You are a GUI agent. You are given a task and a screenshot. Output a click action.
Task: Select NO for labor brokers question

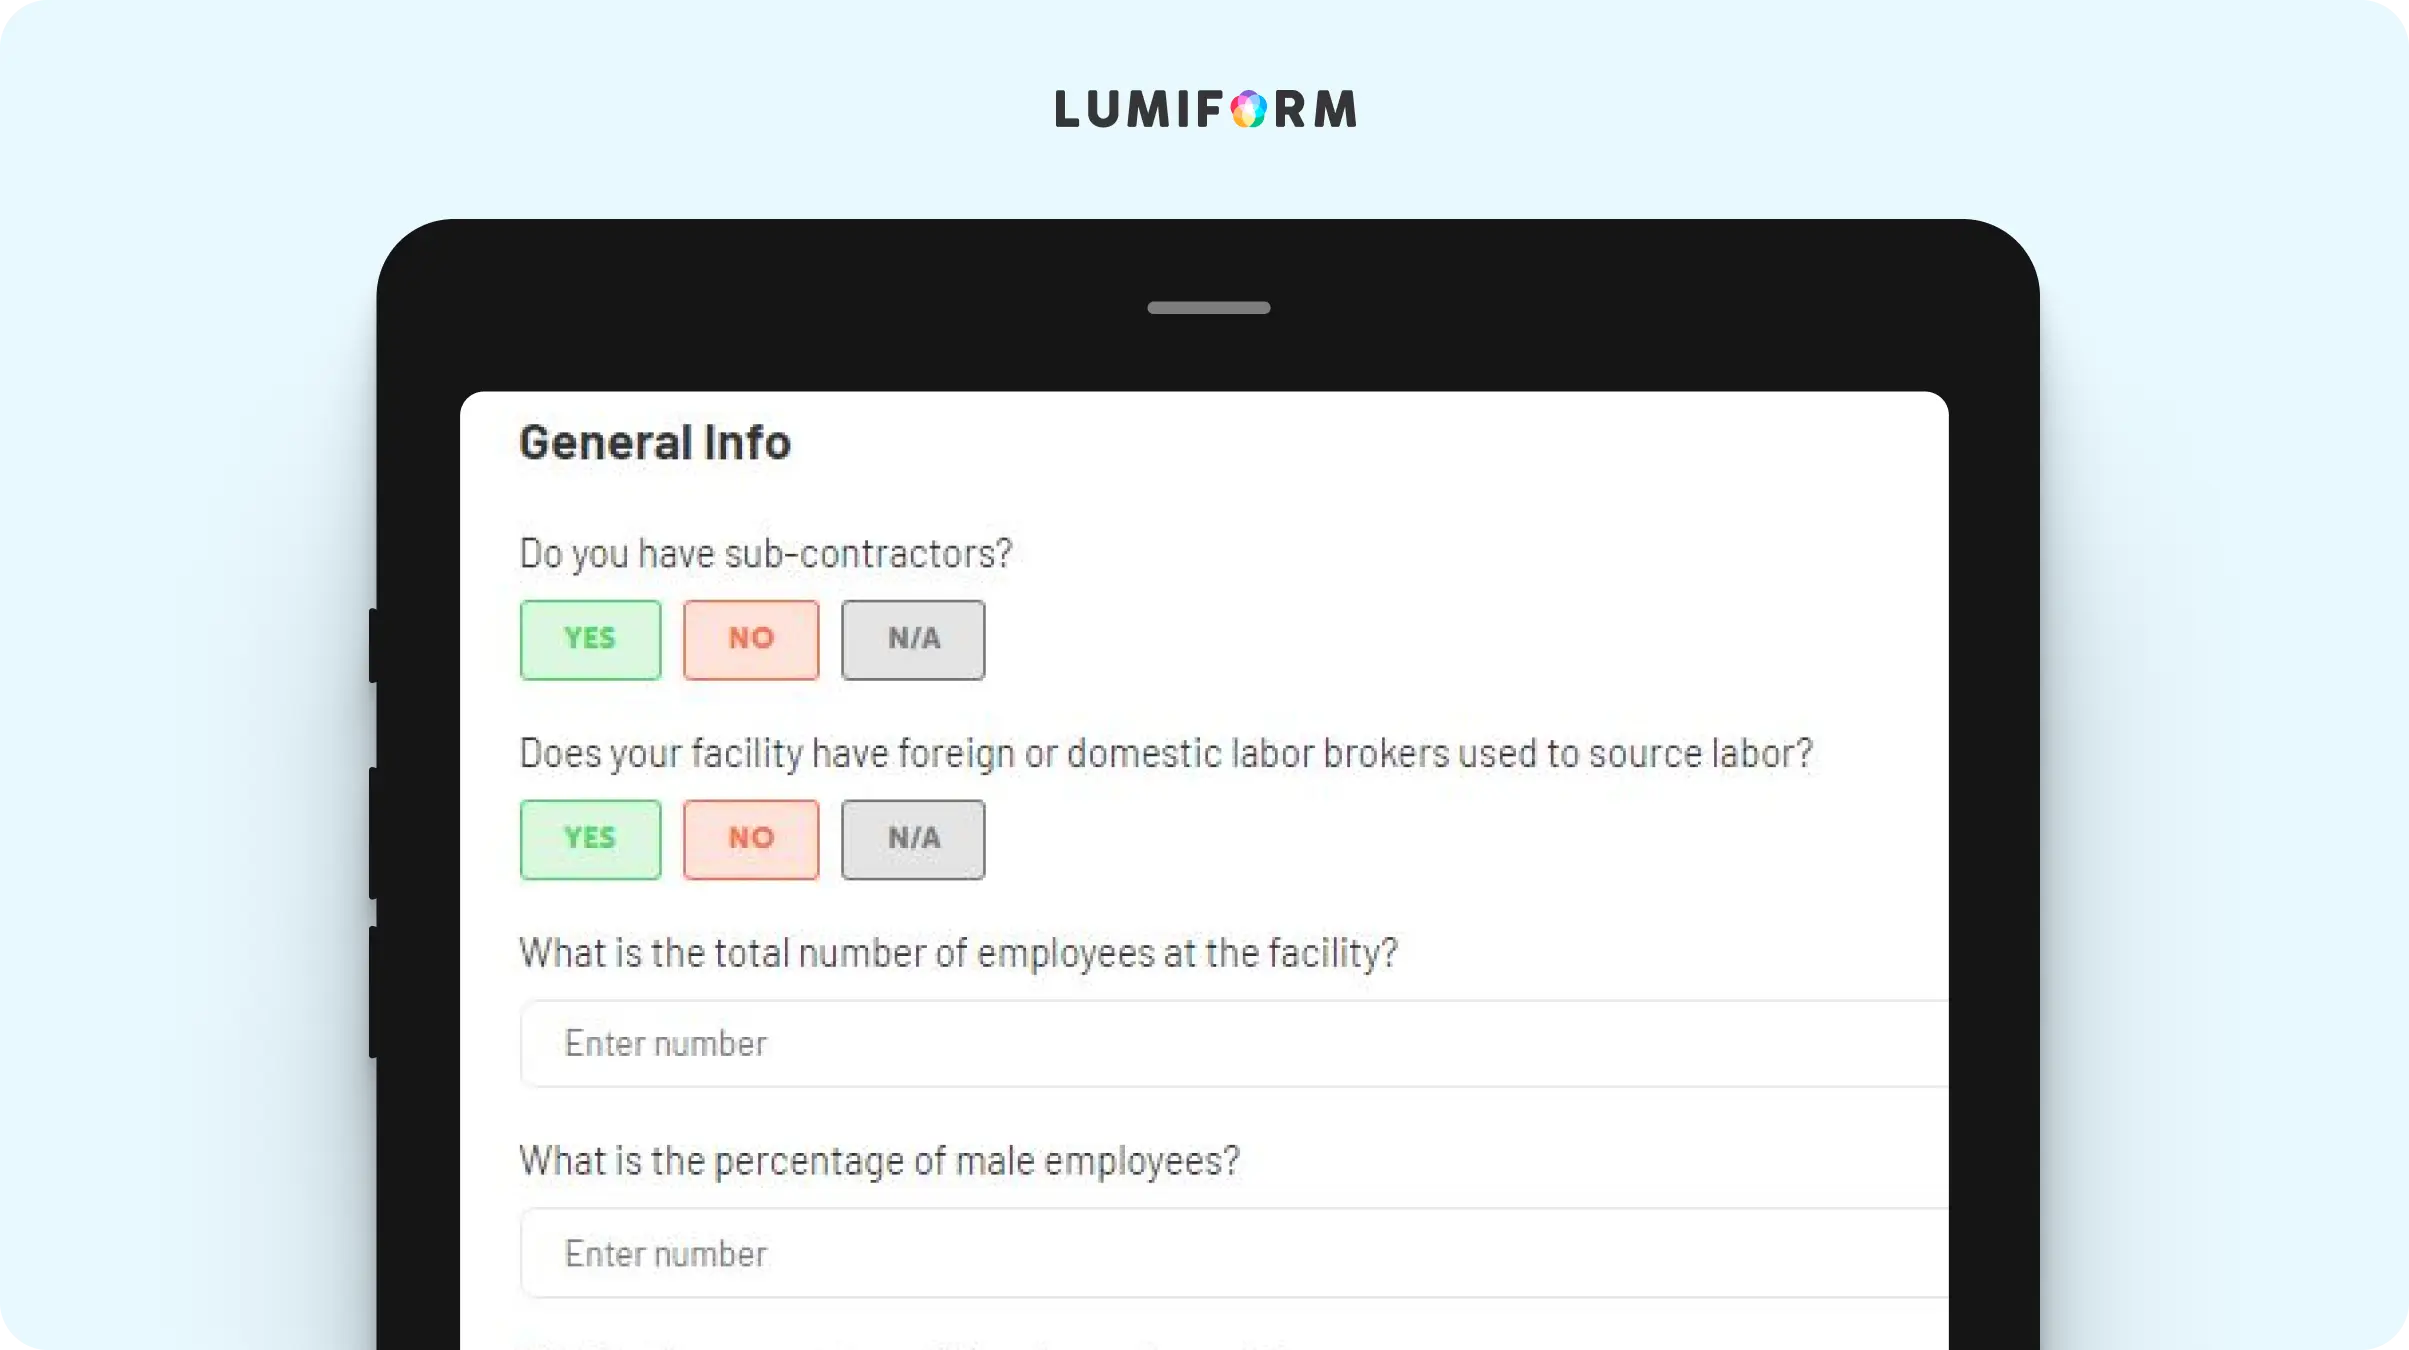[751, 840]
